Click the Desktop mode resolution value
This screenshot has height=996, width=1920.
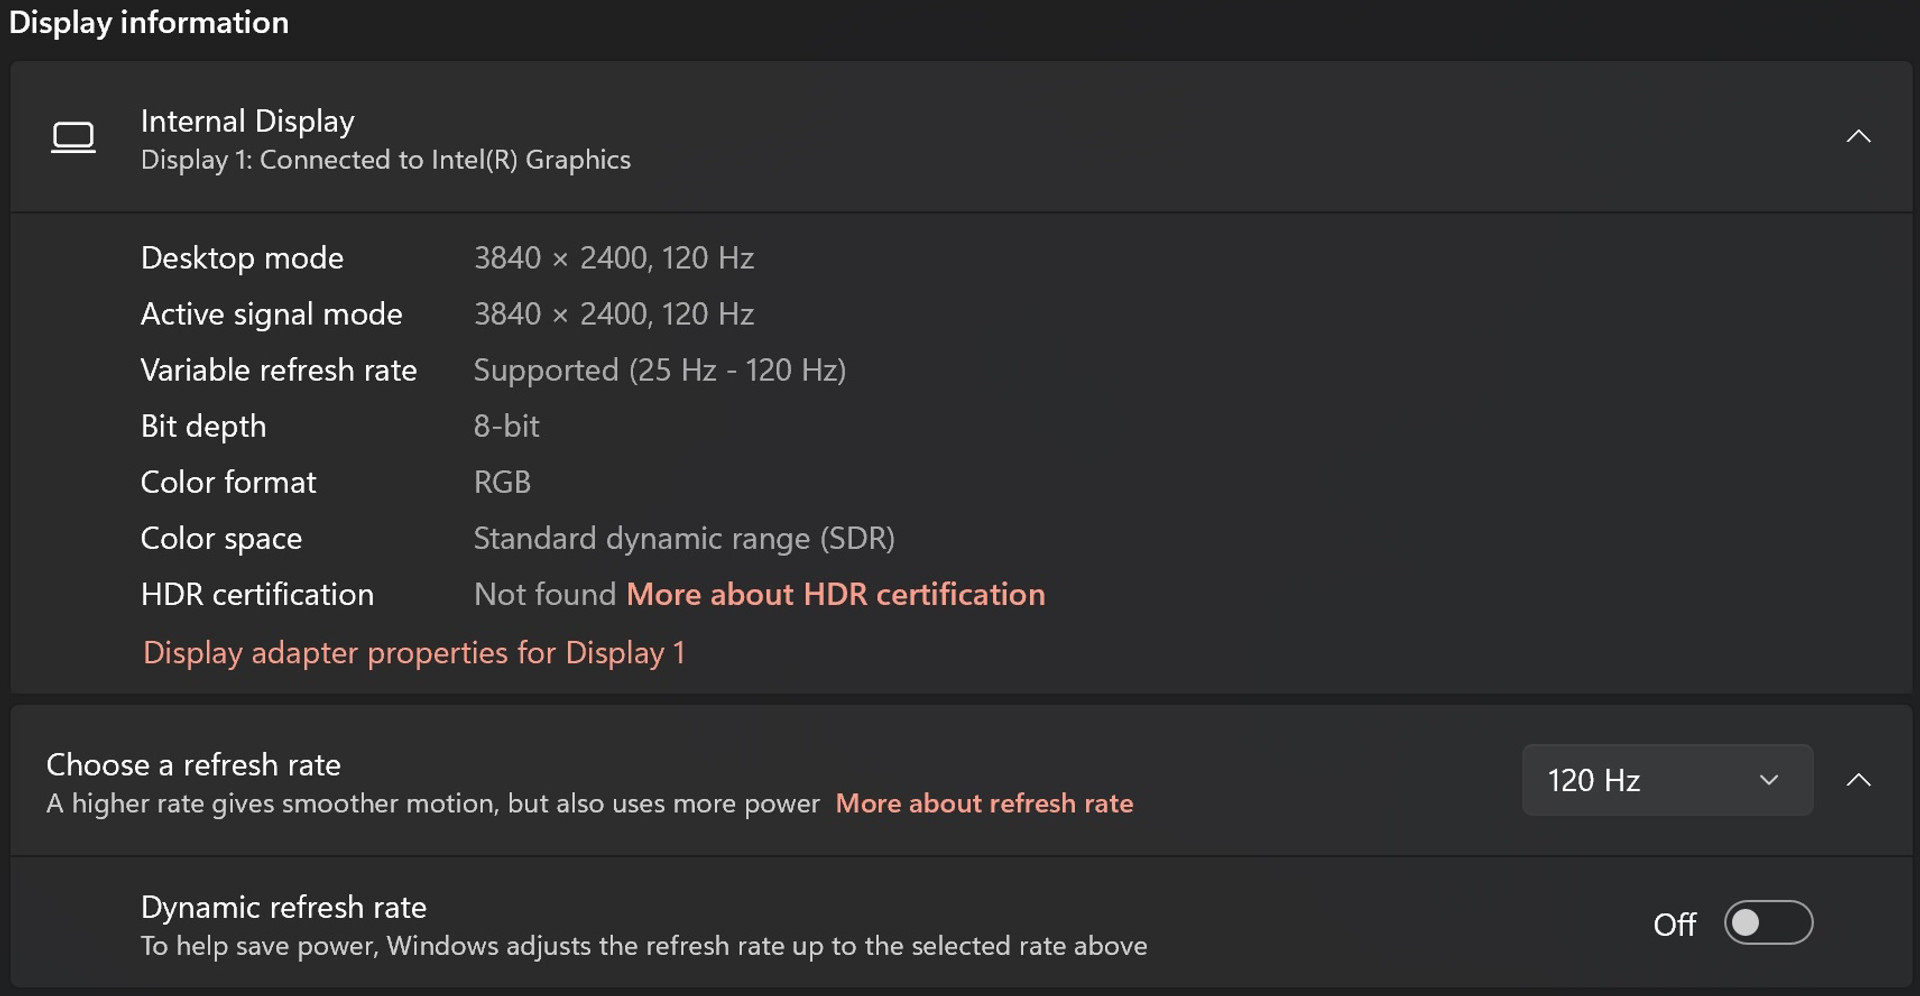613,258
